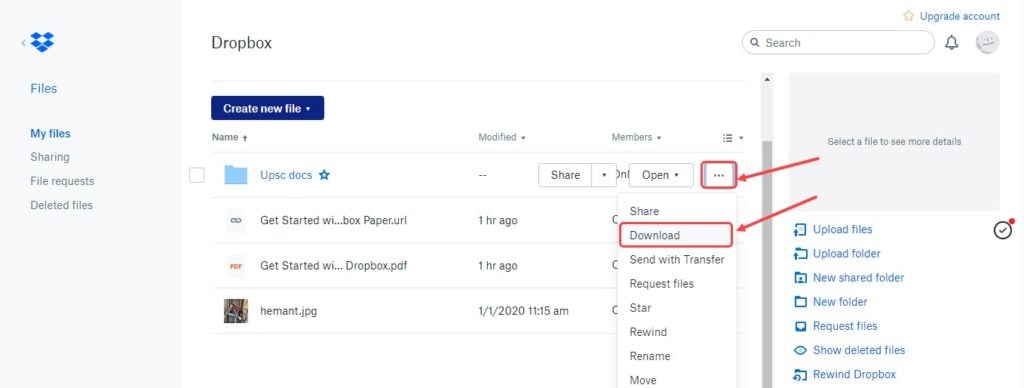
Task: Click New shared folder link
Action: 858,278
